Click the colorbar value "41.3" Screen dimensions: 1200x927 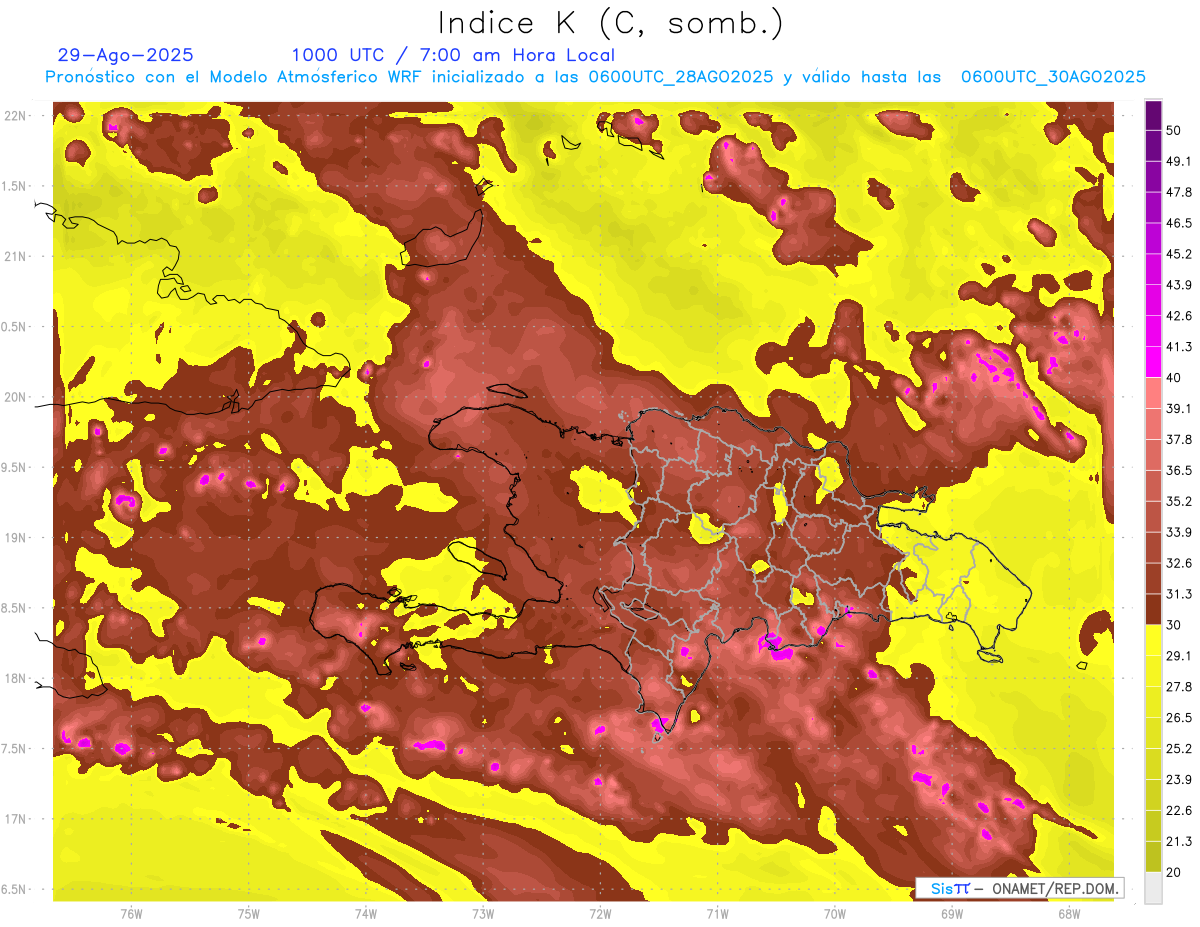tap(1179, 347)
